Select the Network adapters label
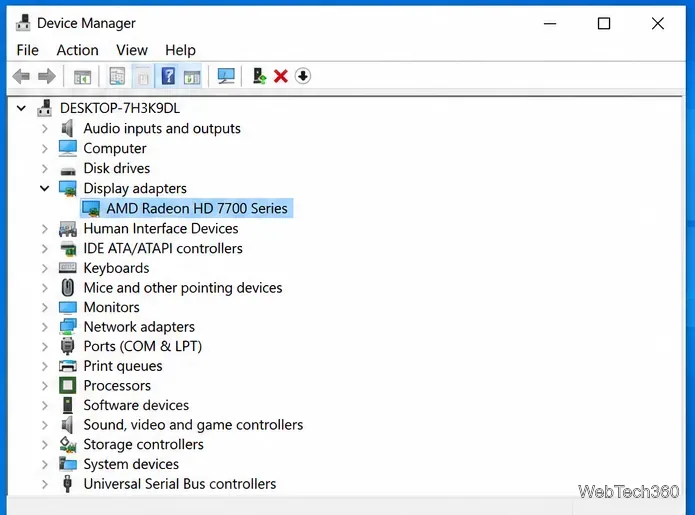Viewport: 695px width, 515px height. pyautogui.click(x=139, y=327)
